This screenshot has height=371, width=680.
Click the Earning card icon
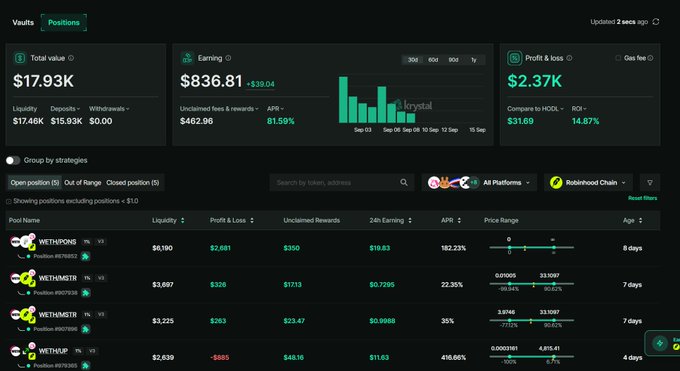tap(187, 58)
